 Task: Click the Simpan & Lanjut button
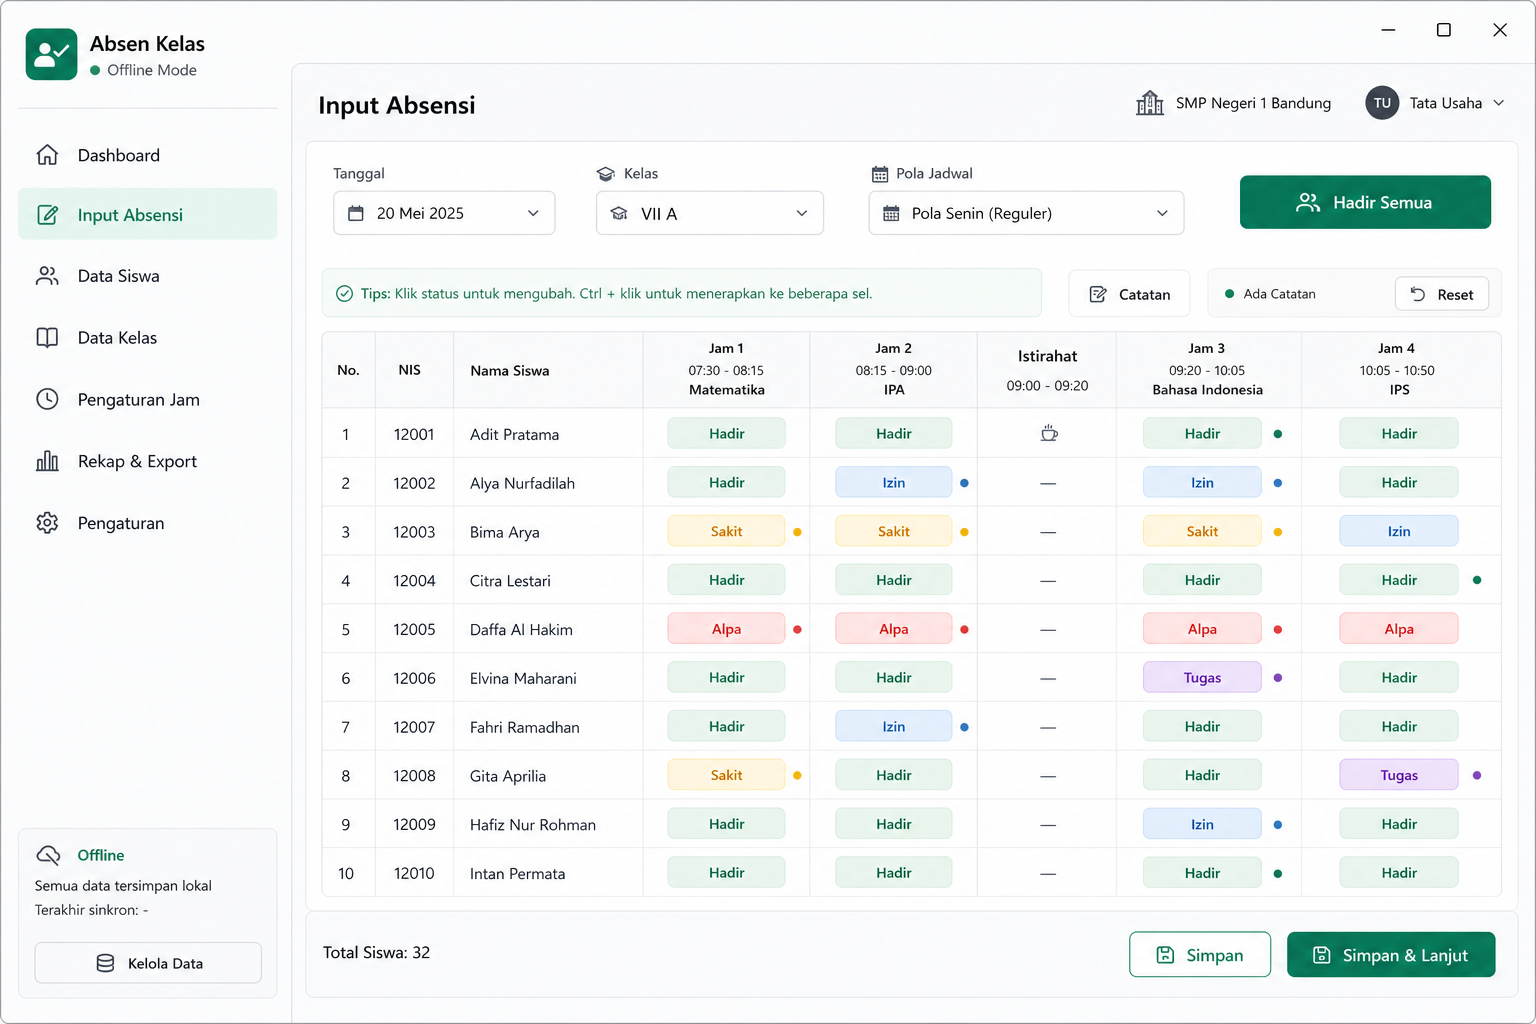[x=1391, y=955]
